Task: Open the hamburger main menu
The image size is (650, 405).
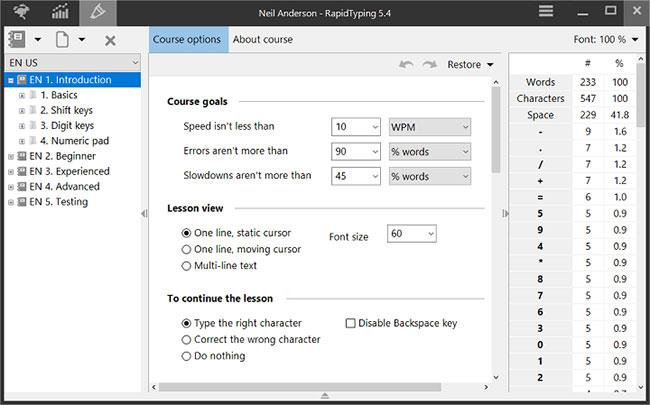Action: [546, 11]
